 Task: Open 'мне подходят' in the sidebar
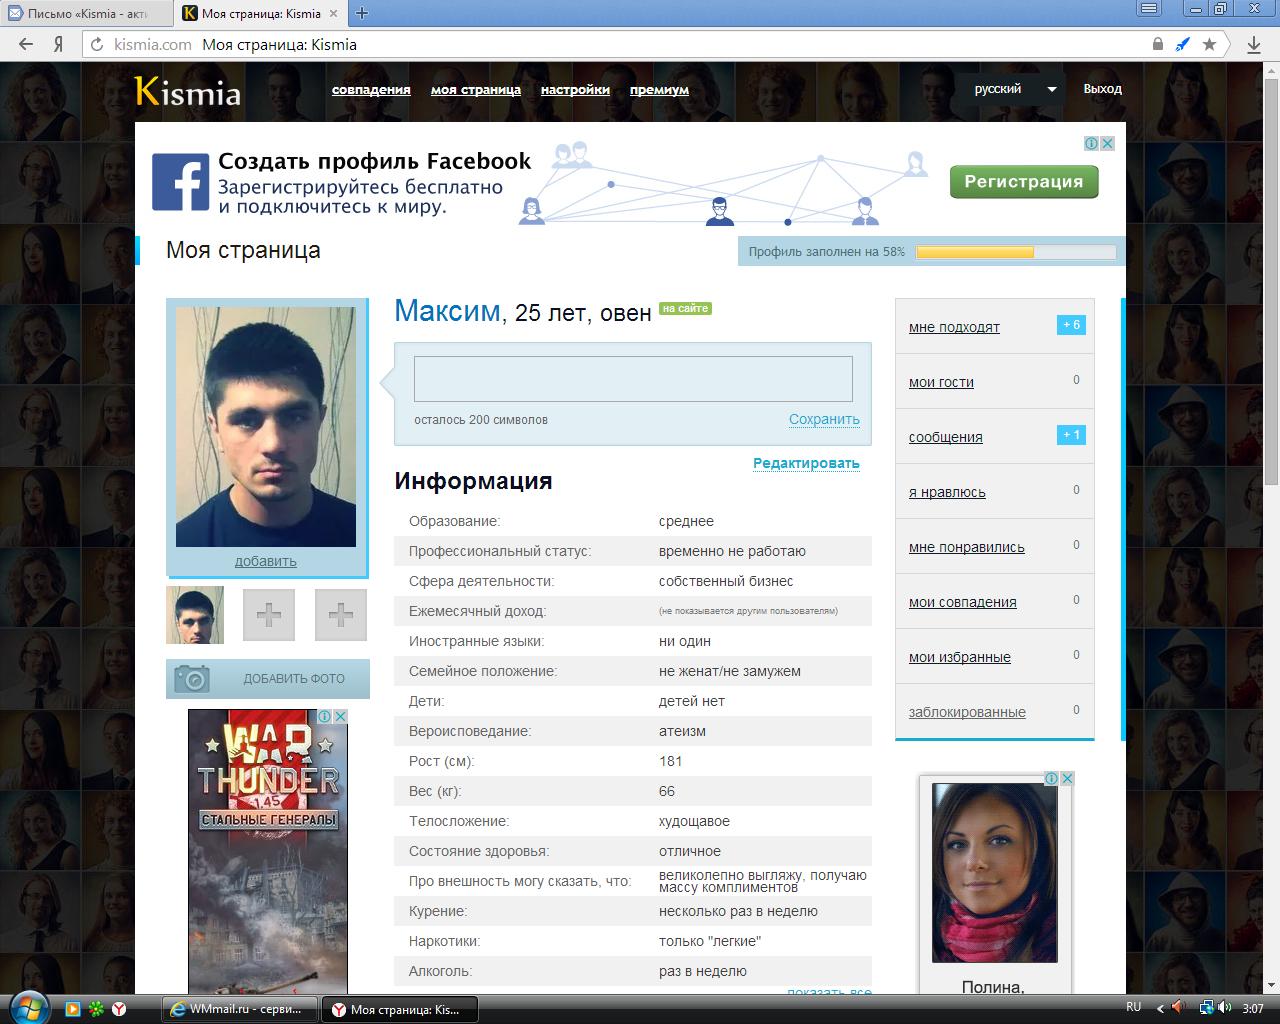pyautogui.click(x=954, y=327)
